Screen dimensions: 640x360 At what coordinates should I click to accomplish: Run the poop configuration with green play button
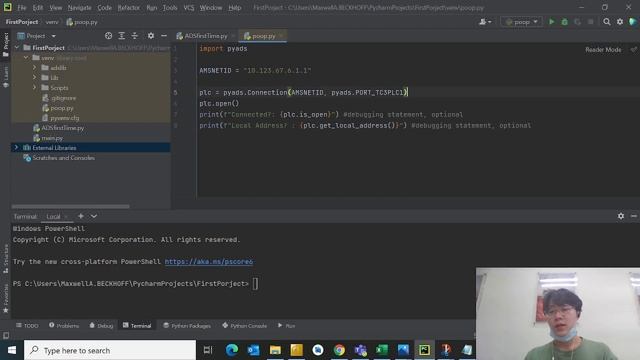(x=551, y=22)
